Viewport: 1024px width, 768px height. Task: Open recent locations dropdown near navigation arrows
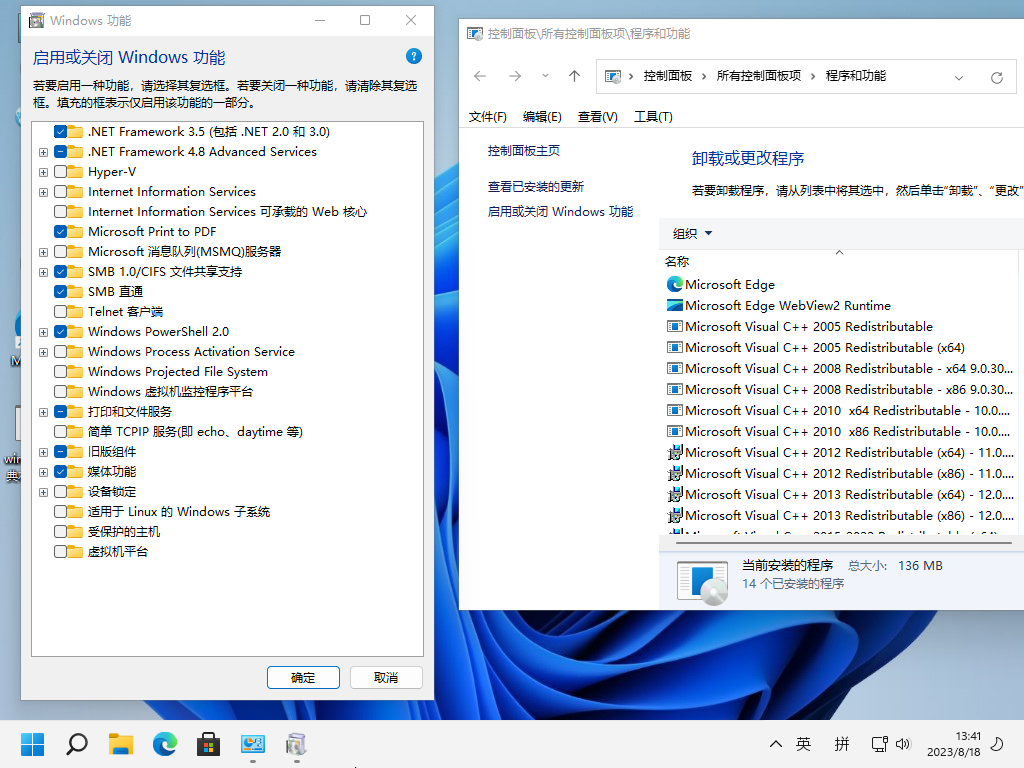pyautogui.click(x=545, y=76)
